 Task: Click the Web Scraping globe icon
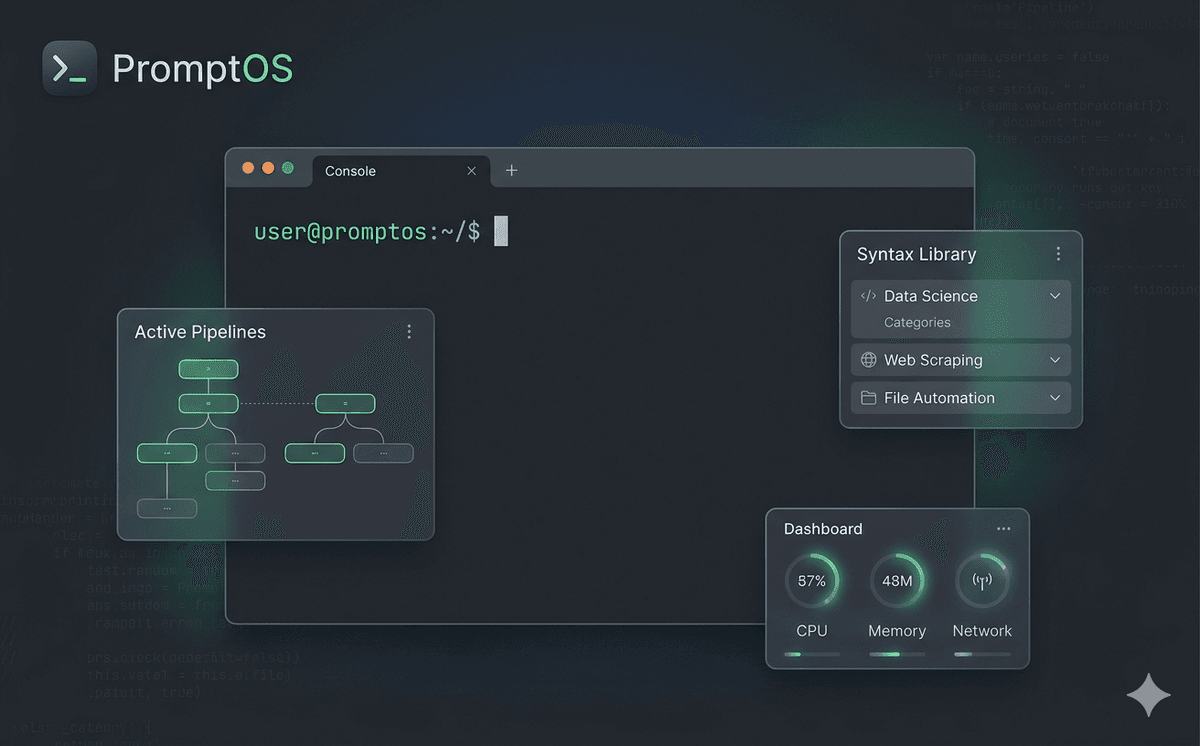coord(868,360)
